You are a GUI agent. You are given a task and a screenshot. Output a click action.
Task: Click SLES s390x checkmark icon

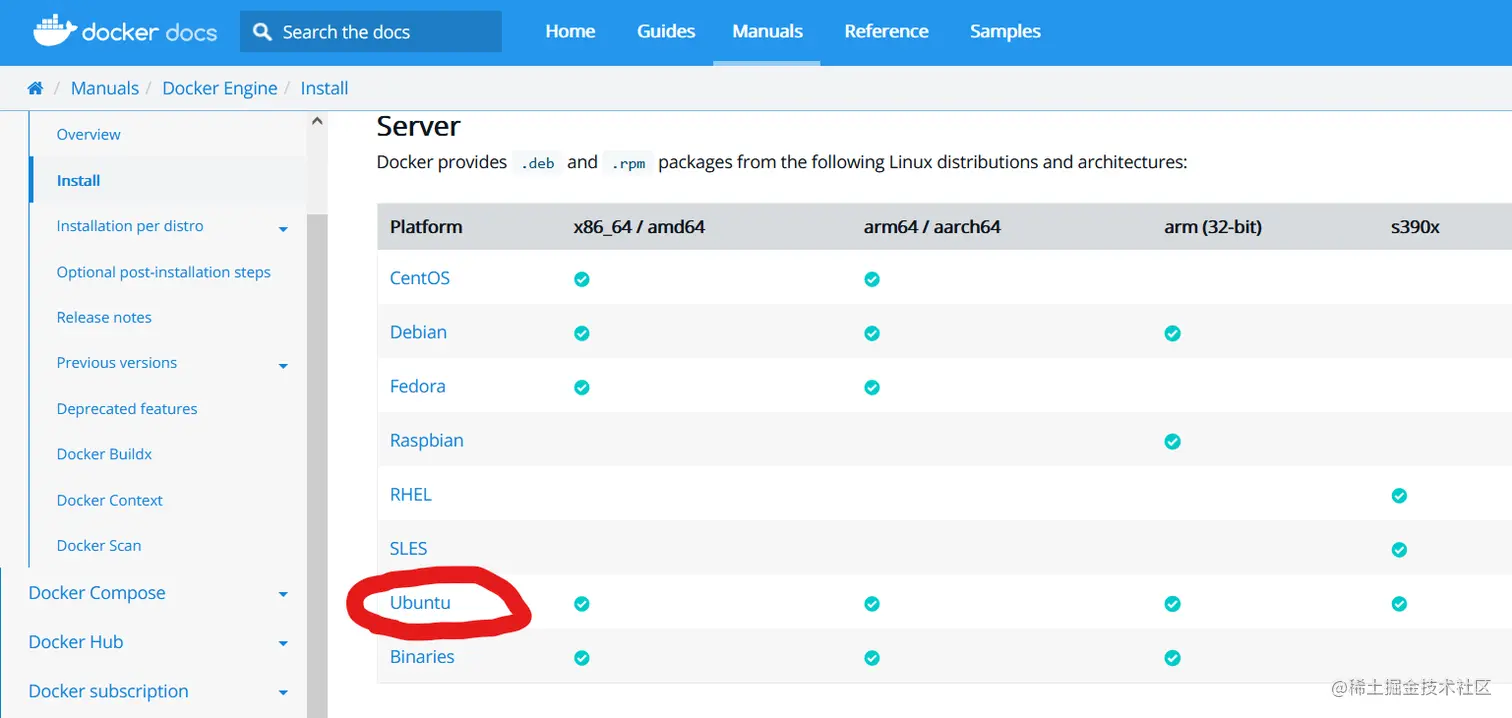point(1400,549)
